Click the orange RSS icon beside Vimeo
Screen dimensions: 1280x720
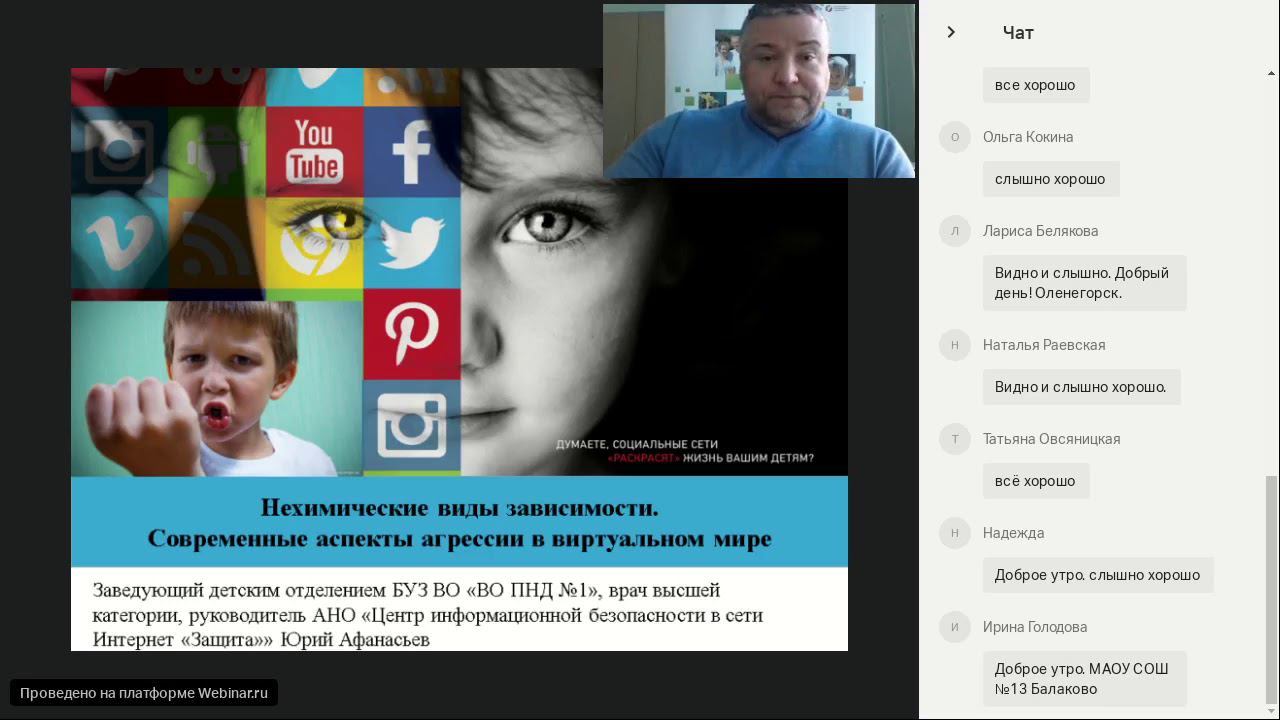[x=217, y=245]
